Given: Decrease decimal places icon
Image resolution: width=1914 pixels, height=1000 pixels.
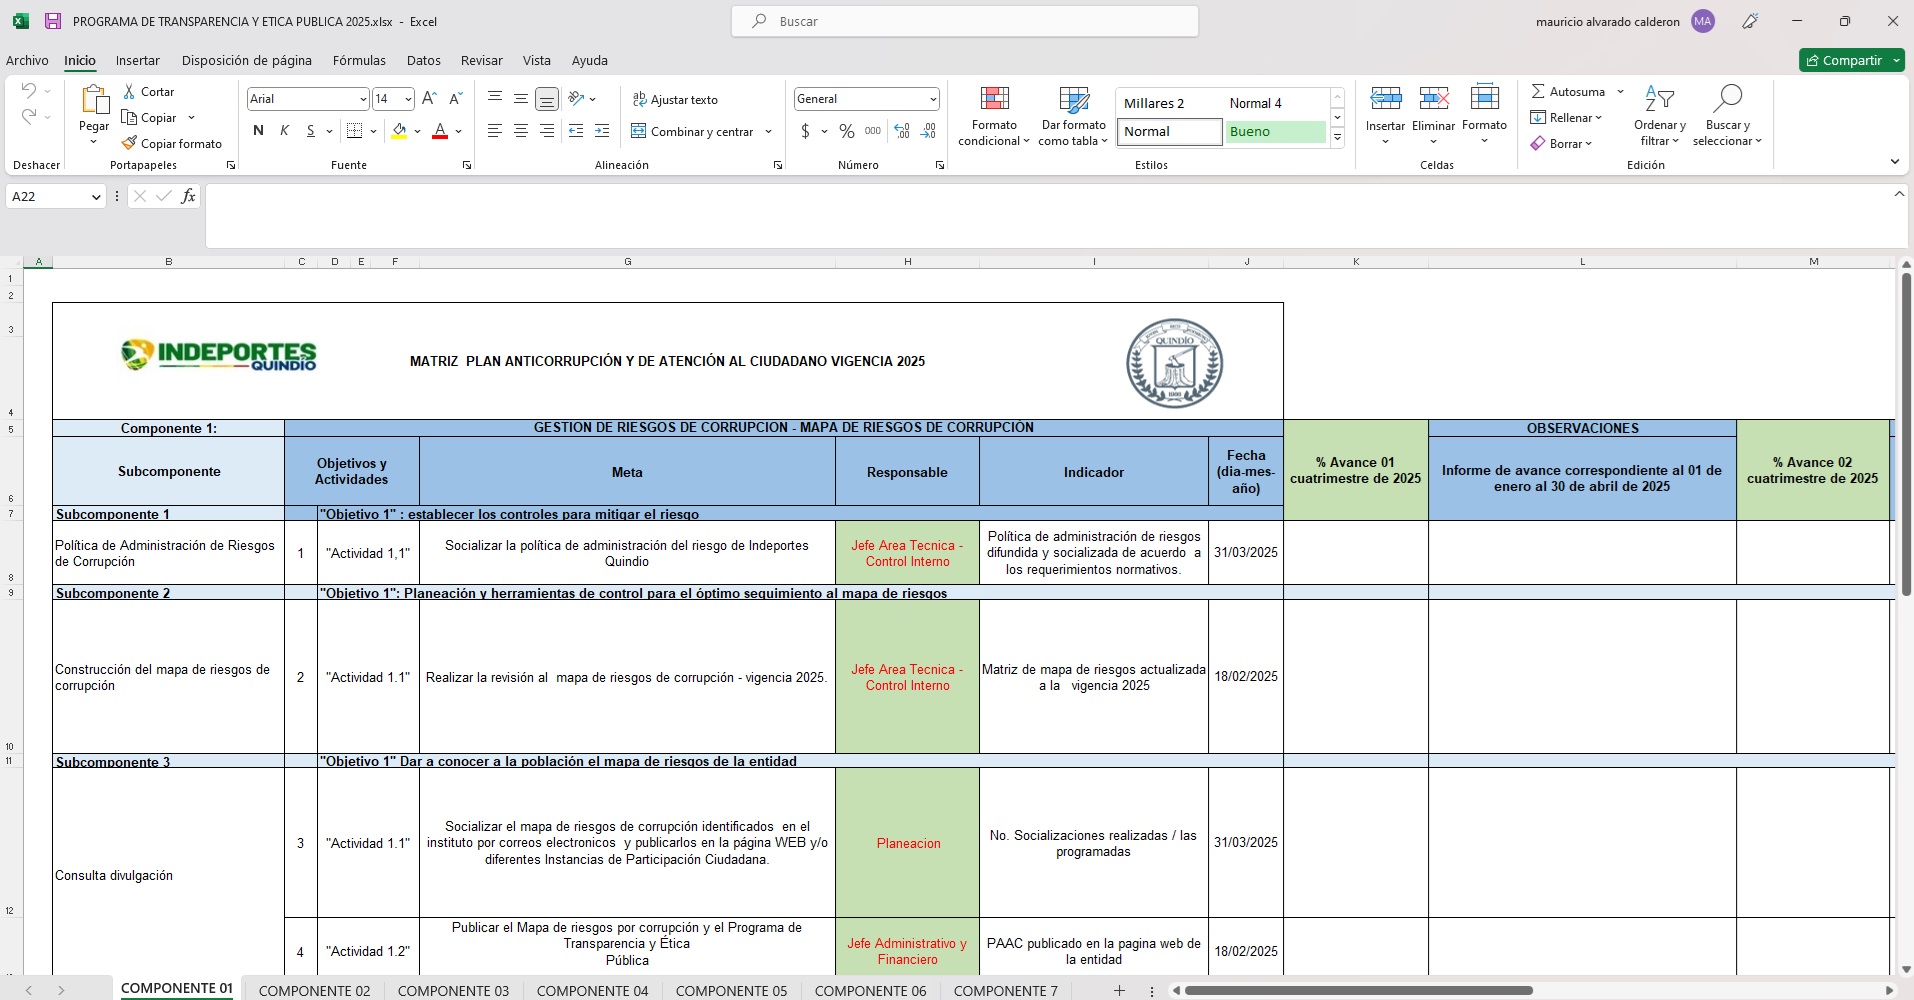Looking at the screenshot, I should [x=928, y=131].
